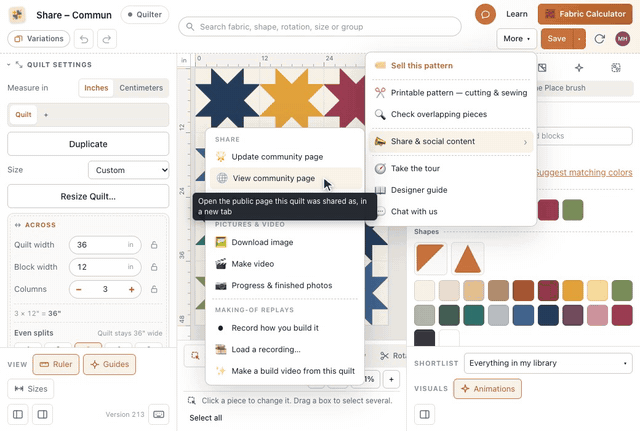
Task: Open the Save options dropdown arrow
Action: click(x=579, y=39)
